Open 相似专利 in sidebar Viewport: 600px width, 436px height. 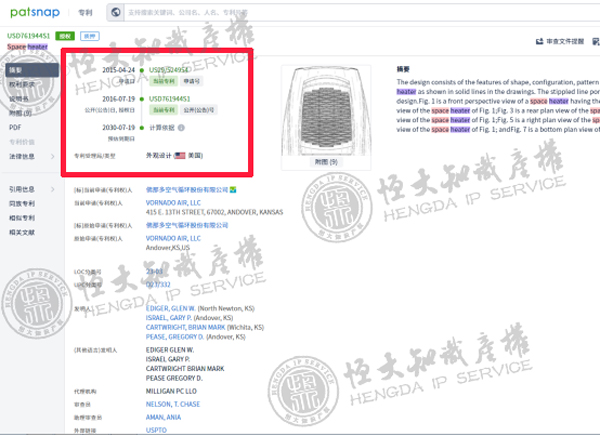(22, 218)
